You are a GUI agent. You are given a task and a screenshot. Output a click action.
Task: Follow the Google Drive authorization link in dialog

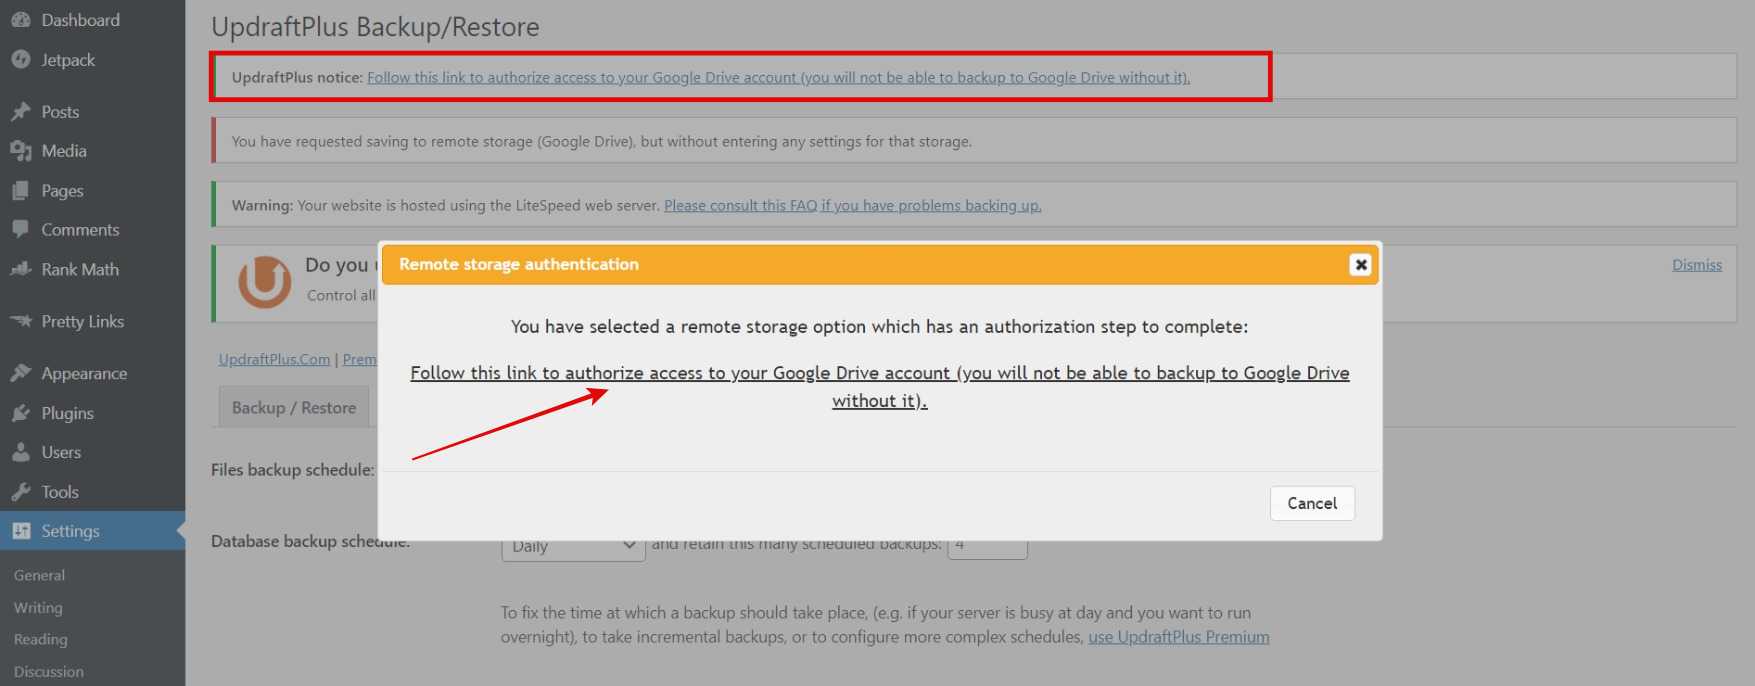(x=880, y=387)
